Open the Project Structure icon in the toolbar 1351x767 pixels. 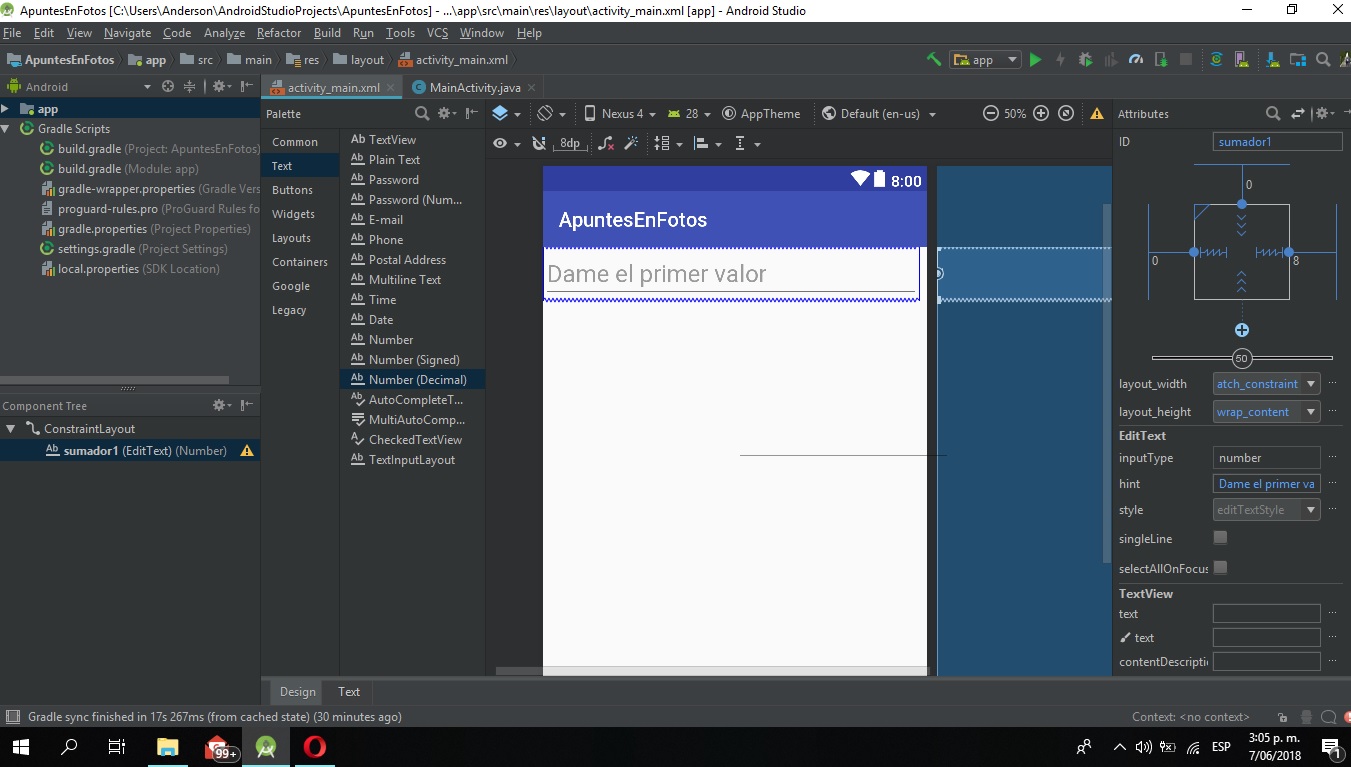pos(1297,60)
